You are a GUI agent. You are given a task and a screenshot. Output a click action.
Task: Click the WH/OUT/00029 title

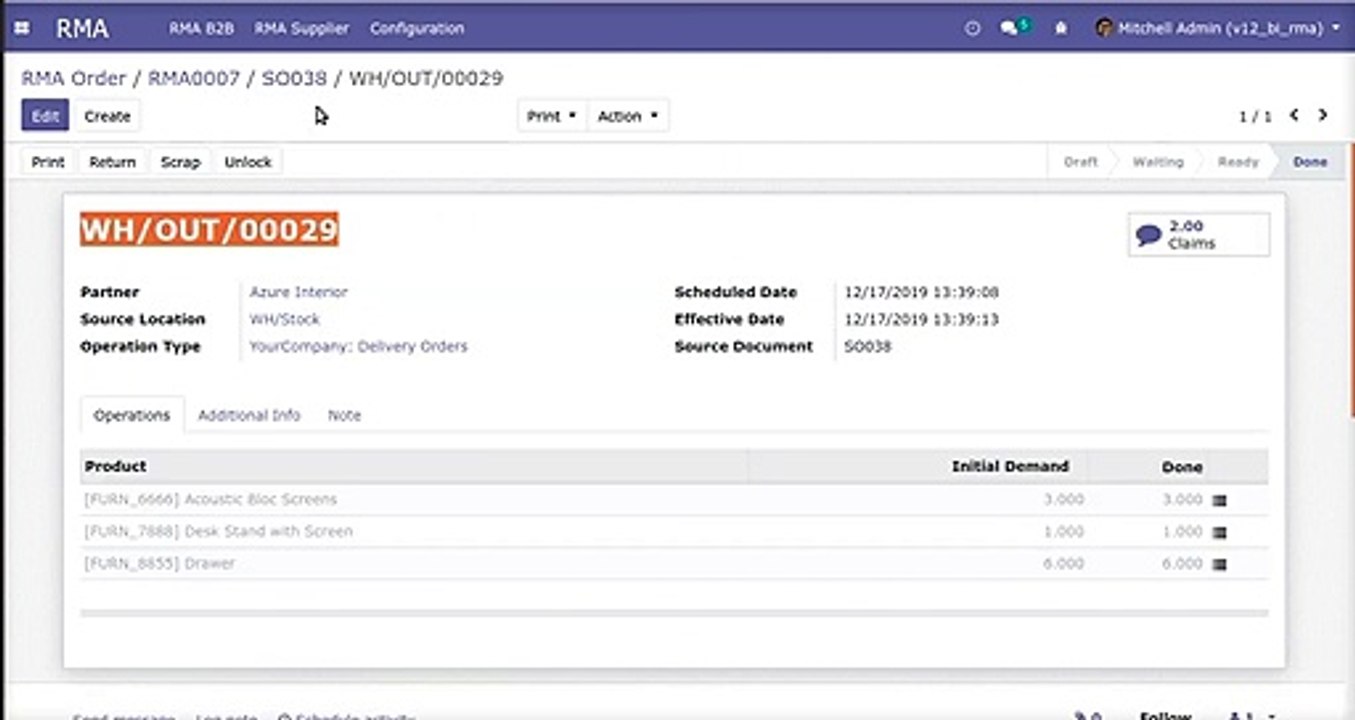tap(209, 229)
